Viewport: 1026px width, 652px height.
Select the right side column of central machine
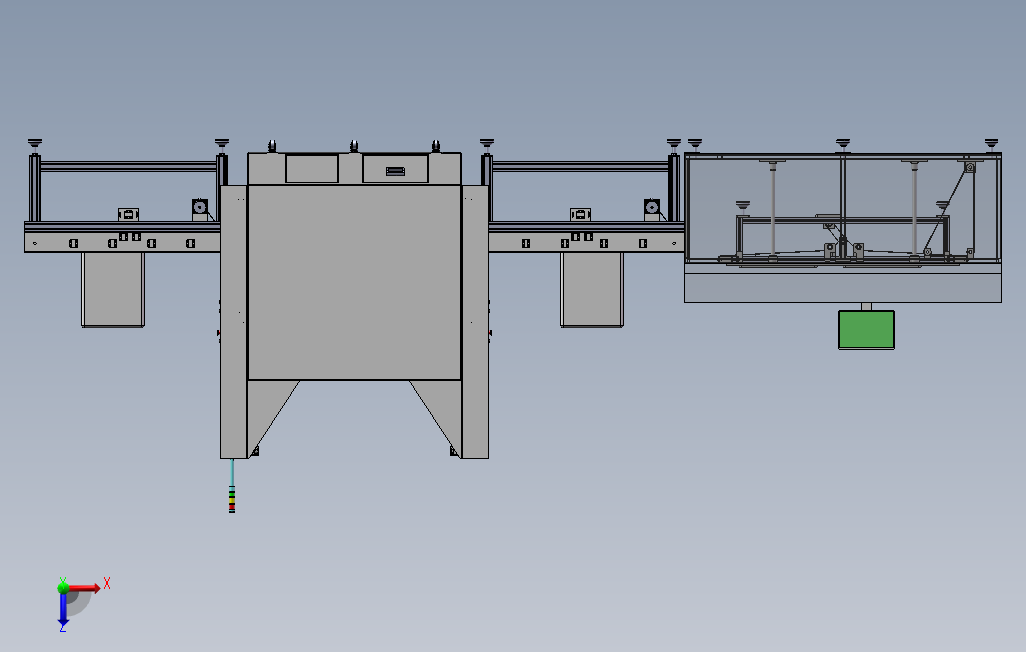(x=475, y=321)
